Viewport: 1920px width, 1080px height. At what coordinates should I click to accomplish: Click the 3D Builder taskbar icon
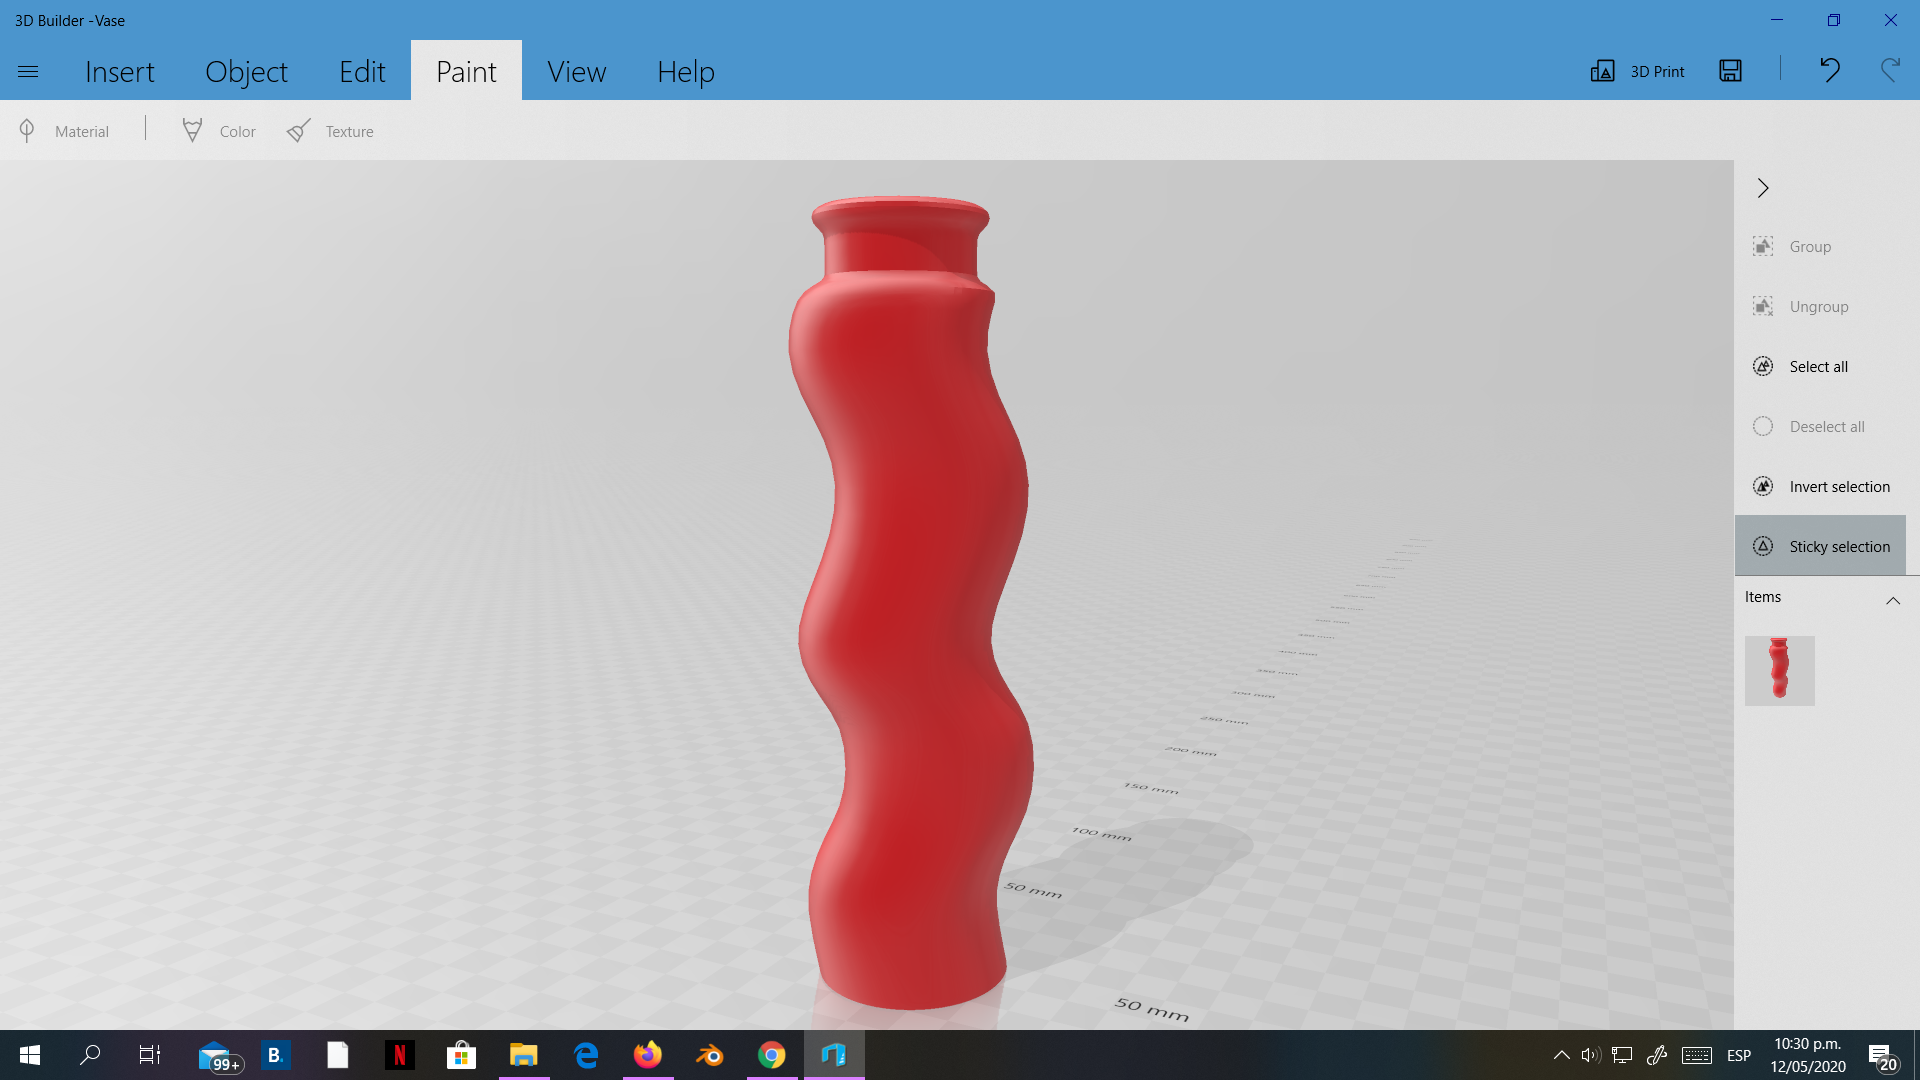click(834, 1055)
